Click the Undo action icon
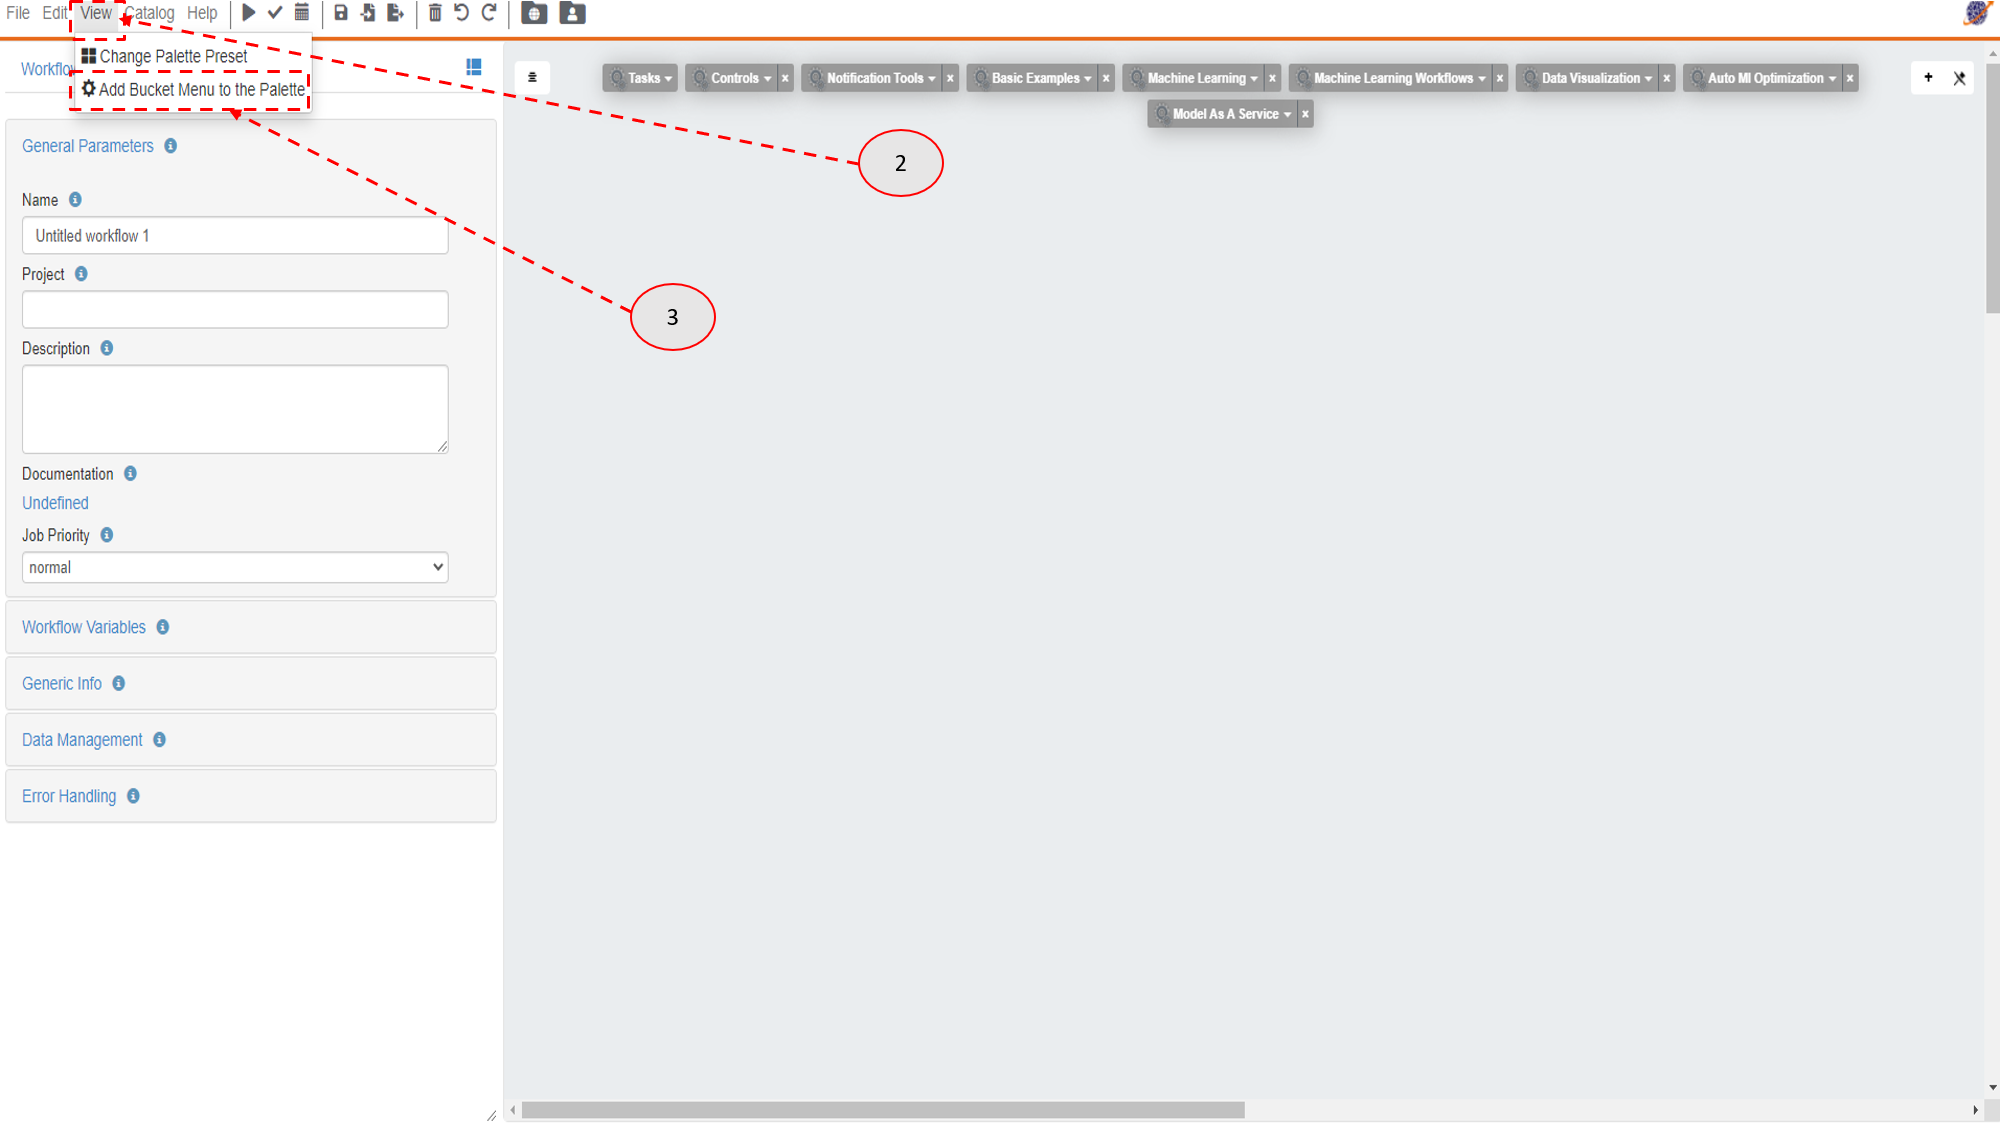The width and height of the screenshot is (2000, 1126). (x=462, y=14)
